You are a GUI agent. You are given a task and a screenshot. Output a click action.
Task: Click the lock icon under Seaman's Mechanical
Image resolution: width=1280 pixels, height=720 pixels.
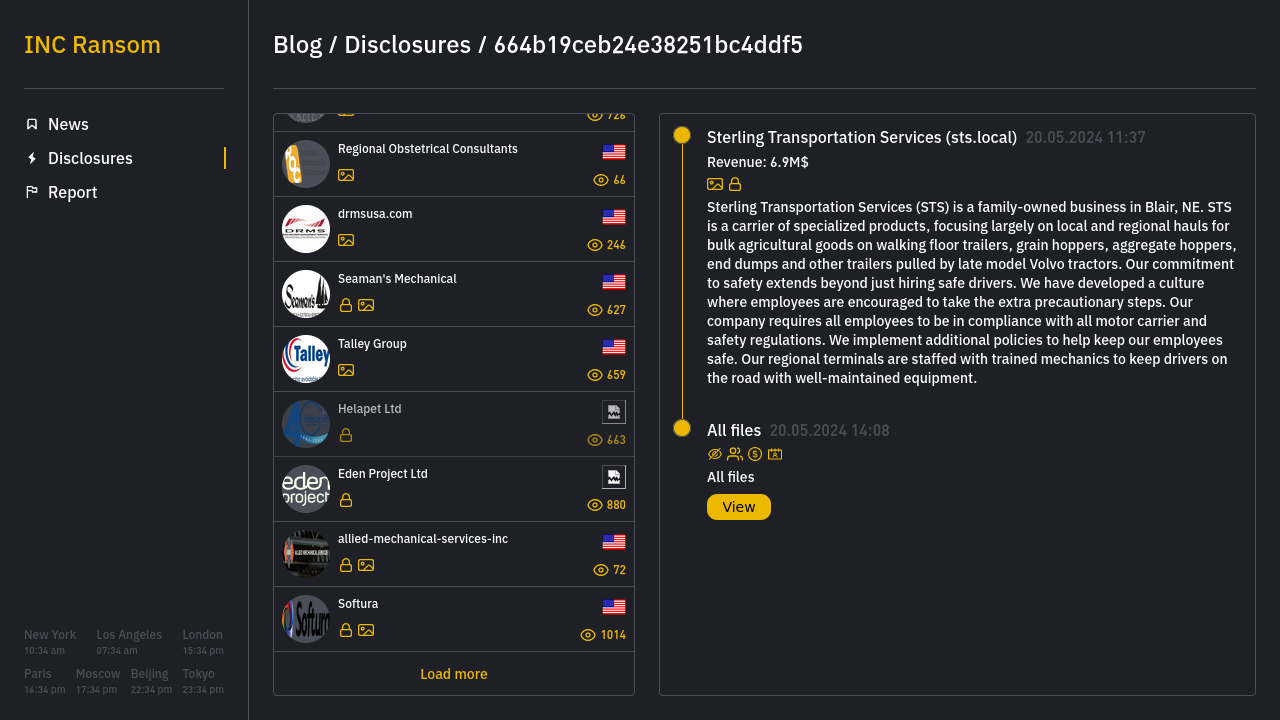click(x=346, y=305)
